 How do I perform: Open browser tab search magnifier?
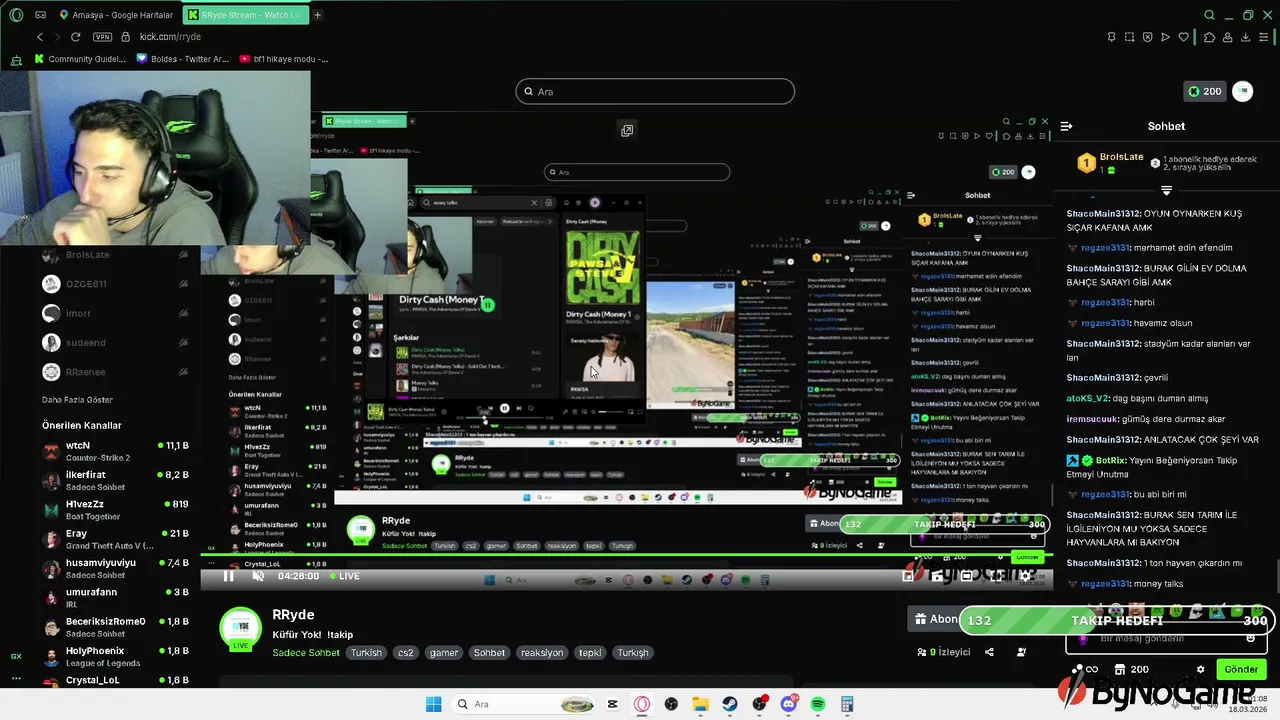pyautogui.click(x=1209, y=15)
